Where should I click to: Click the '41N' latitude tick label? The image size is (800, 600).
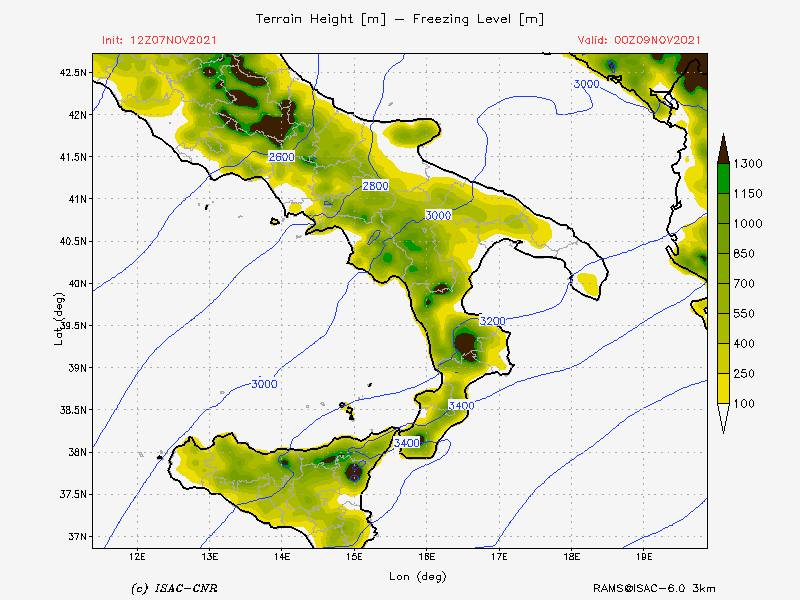point(78,199)
